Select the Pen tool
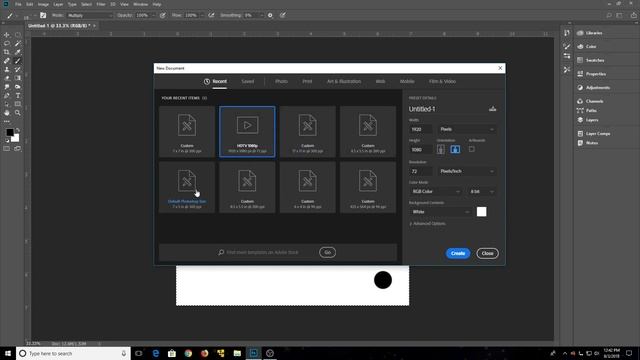Screen dimensions: 640x360 click(7, 96)
